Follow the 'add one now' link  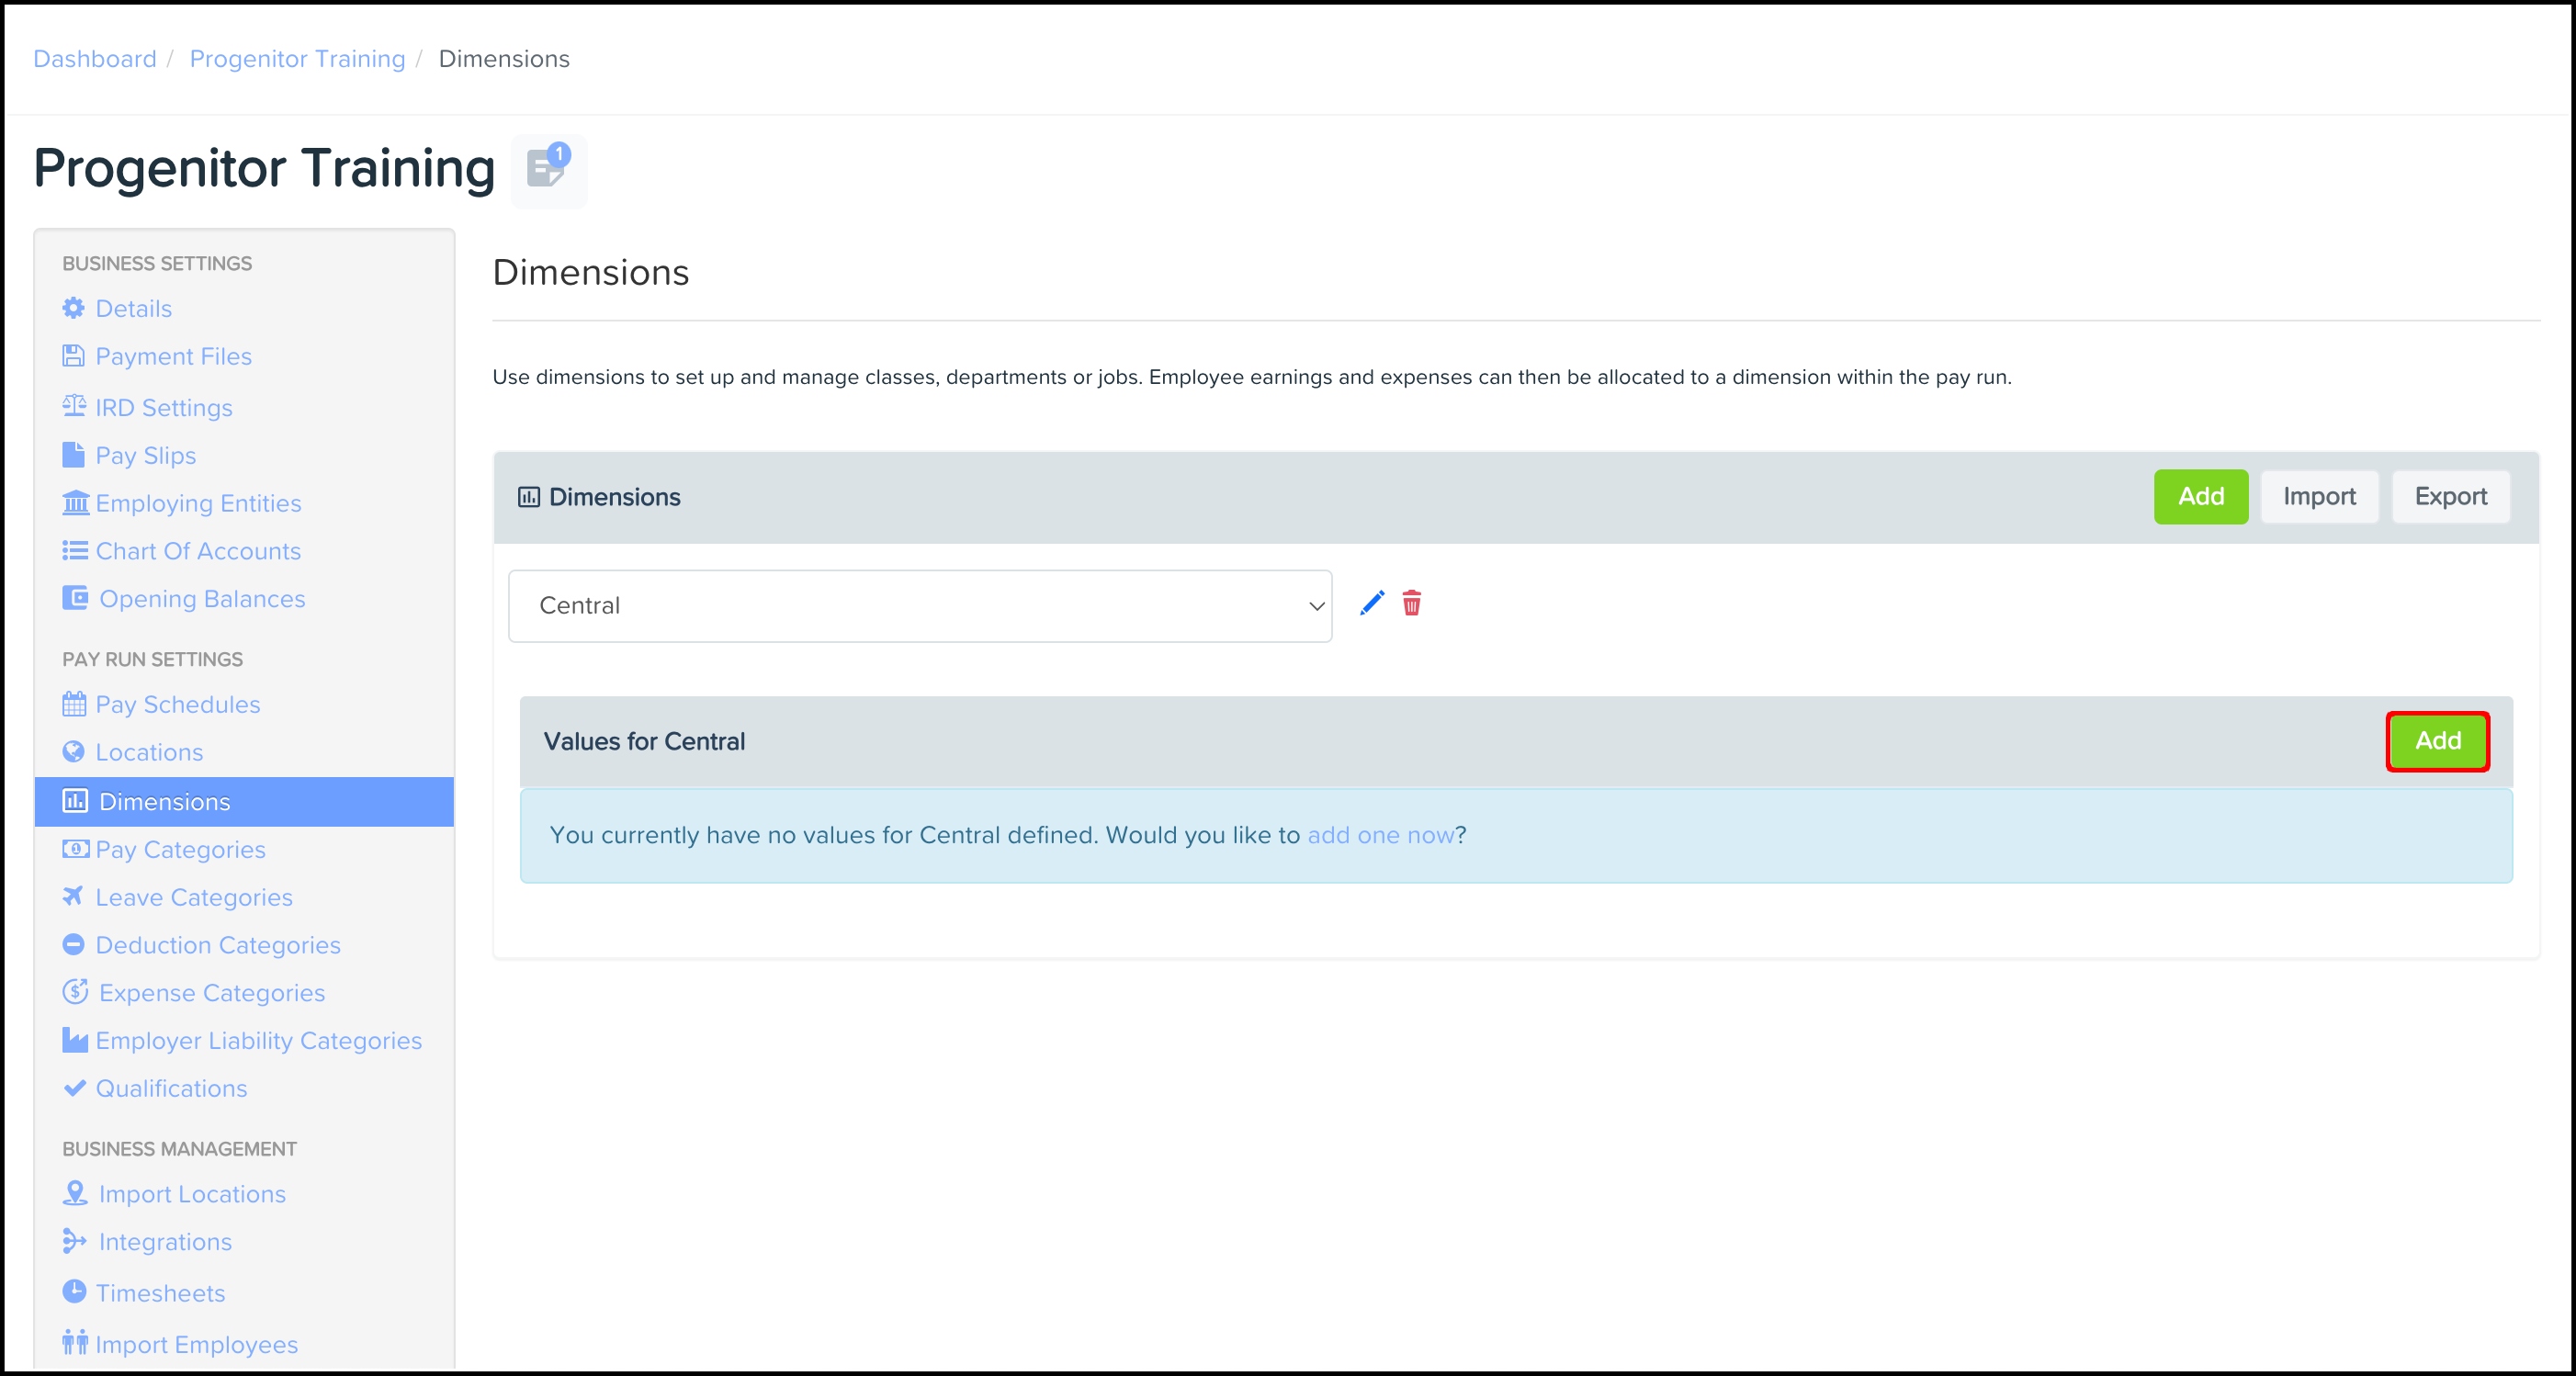1380,835
